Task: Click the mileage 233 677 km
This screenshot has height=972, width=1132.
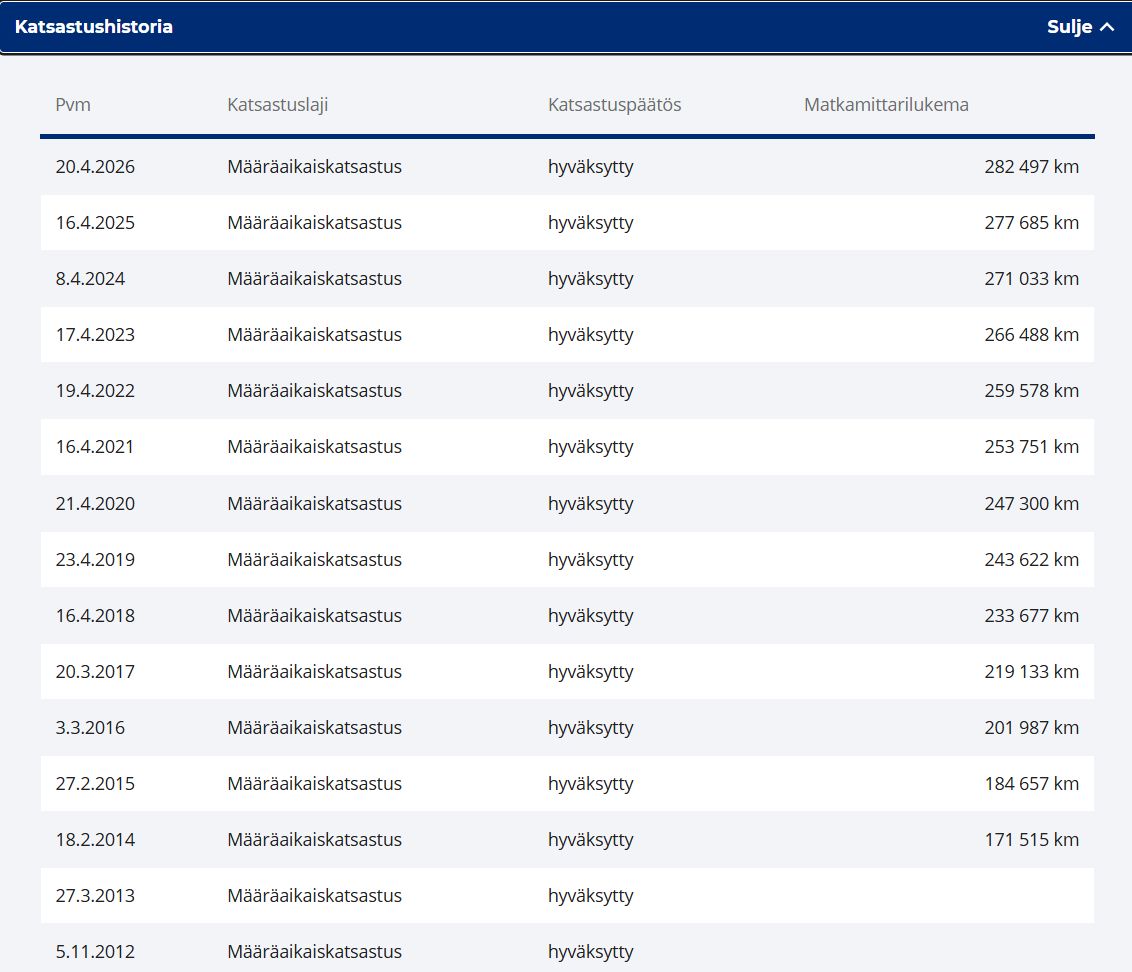Action: (x=1032, y=615)
